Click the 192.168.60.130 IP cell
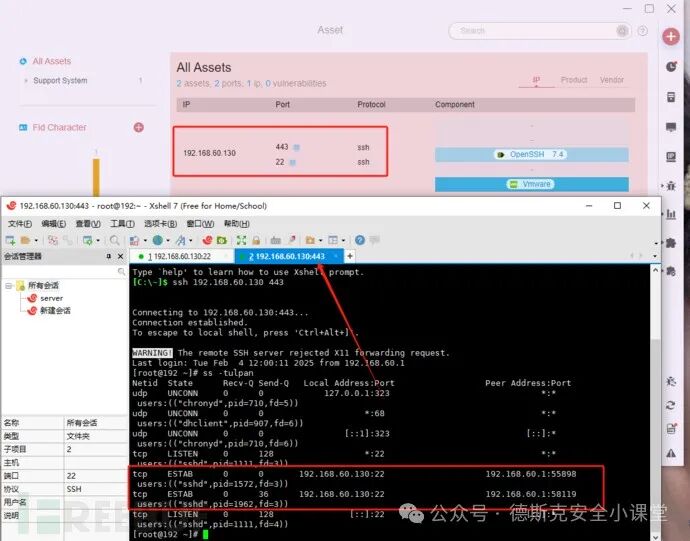The height and width of the screenshot is (541, 690). 209,153
